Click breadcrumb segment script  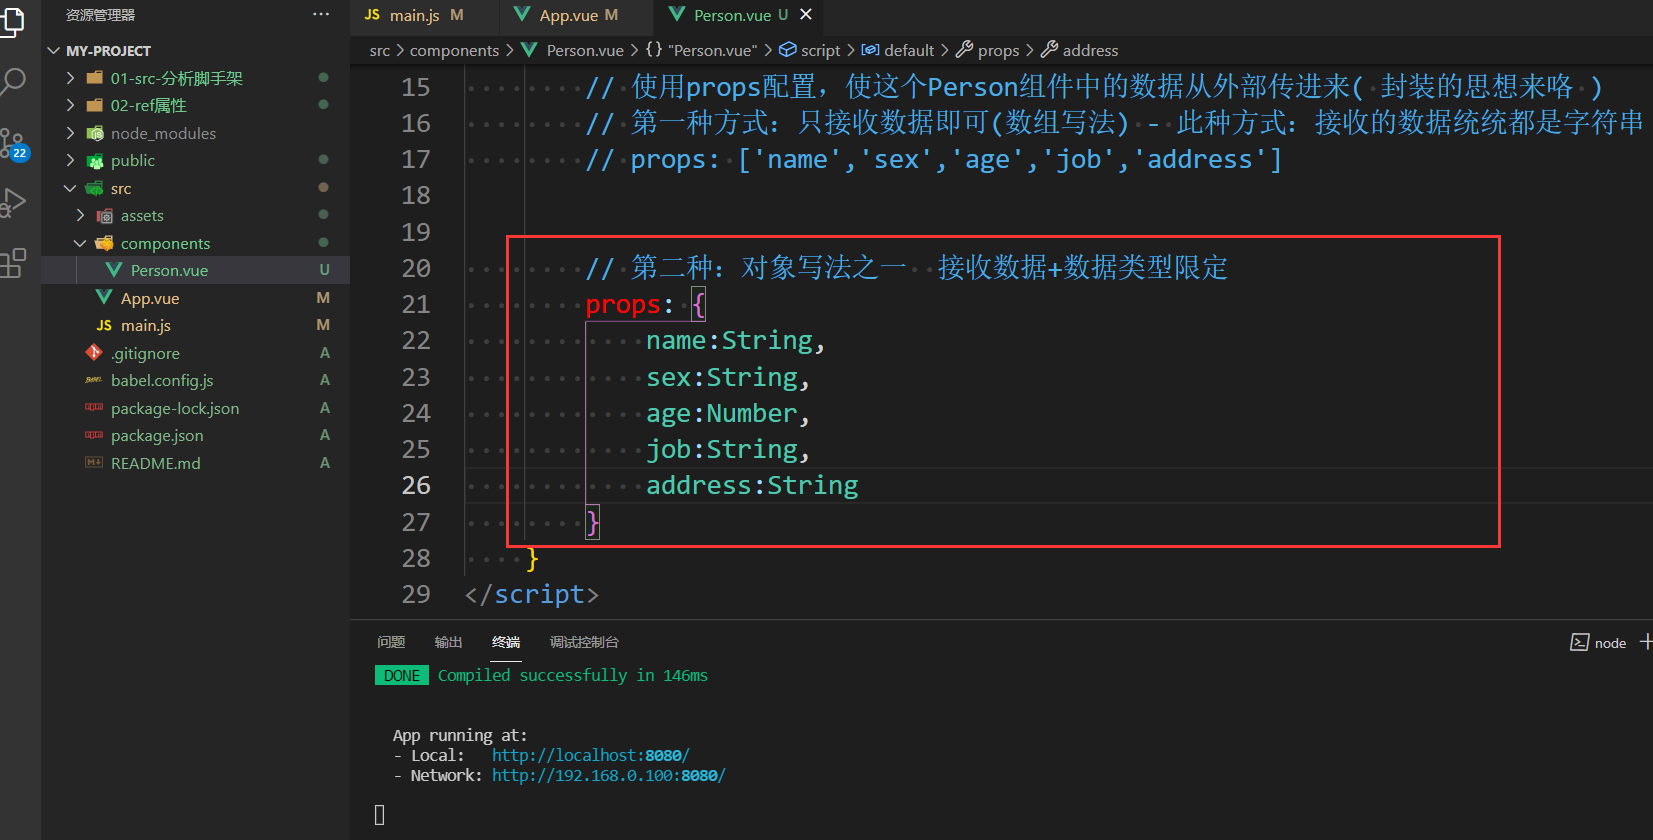820,50
